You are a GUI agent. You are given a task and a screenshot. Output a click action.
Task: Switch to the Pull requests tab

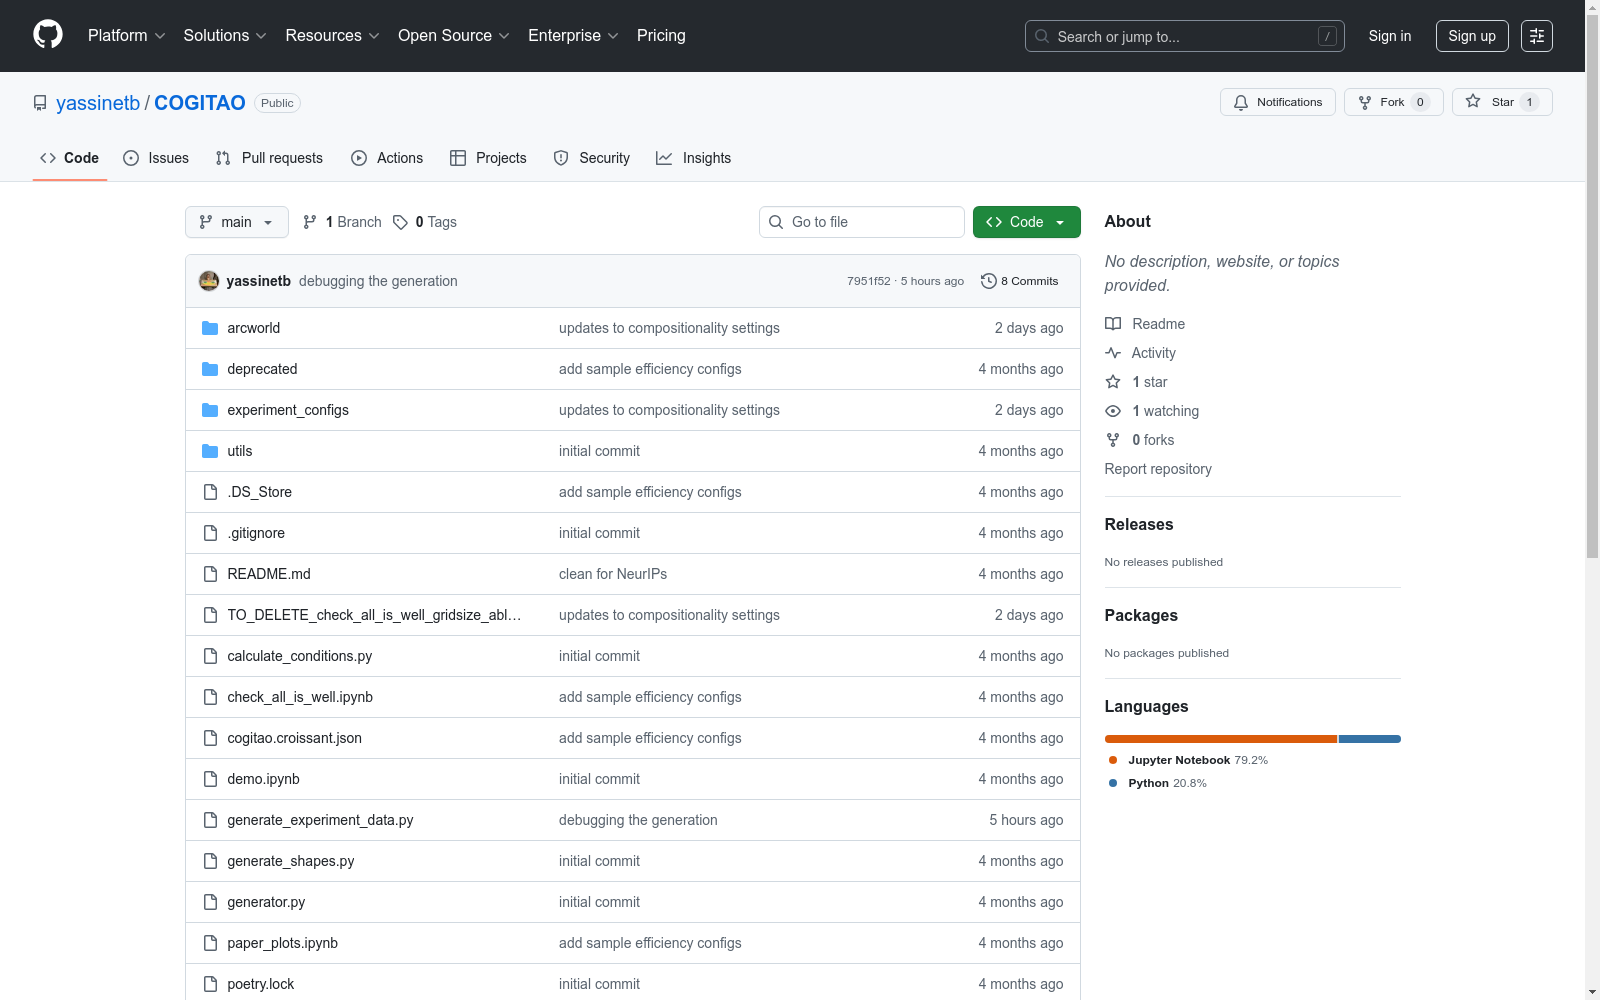point(269,158)
